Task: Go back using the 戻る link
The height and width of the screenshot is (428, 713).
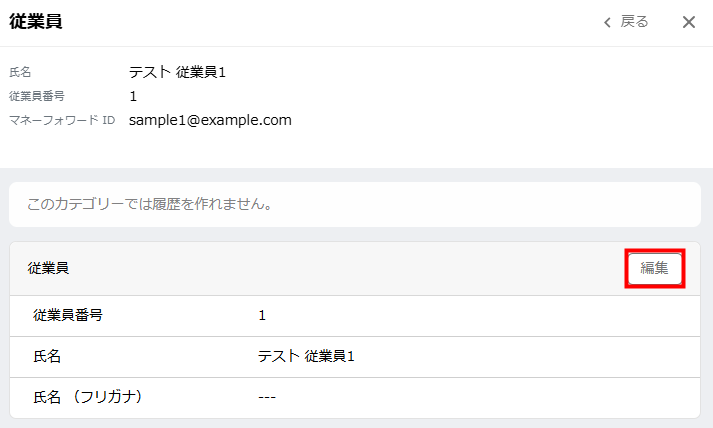Action: click(634, 21)
